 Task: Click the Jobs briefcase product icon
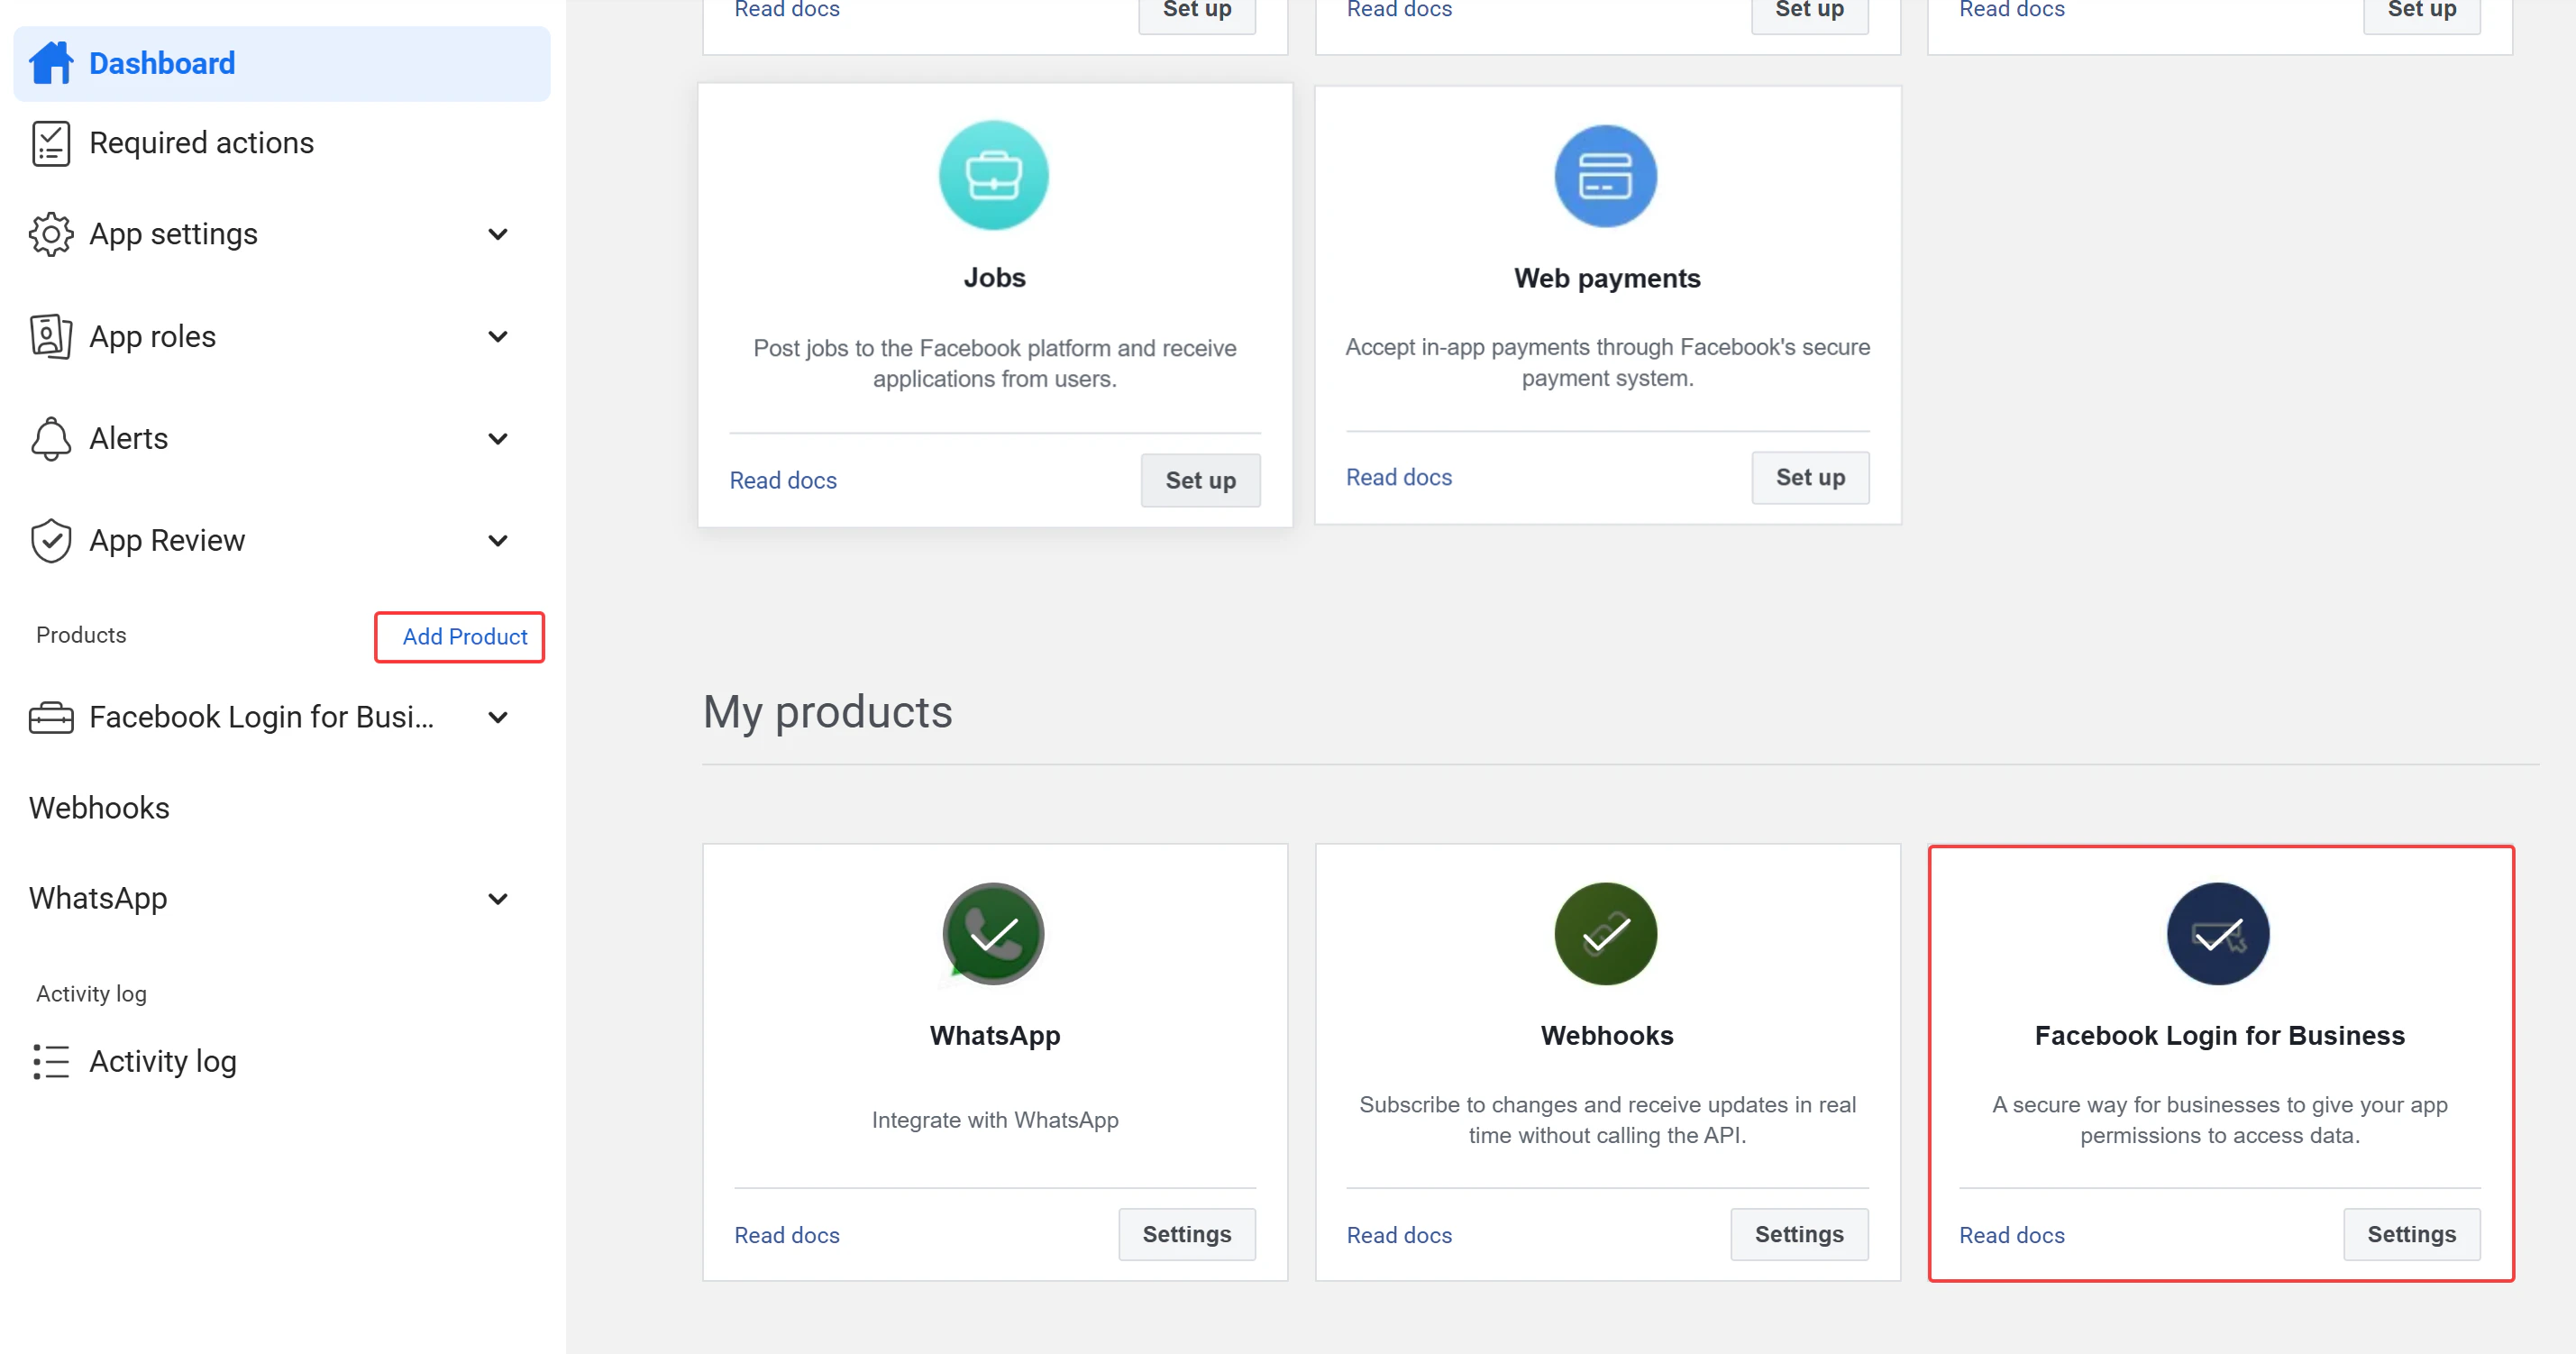(994, 176)
